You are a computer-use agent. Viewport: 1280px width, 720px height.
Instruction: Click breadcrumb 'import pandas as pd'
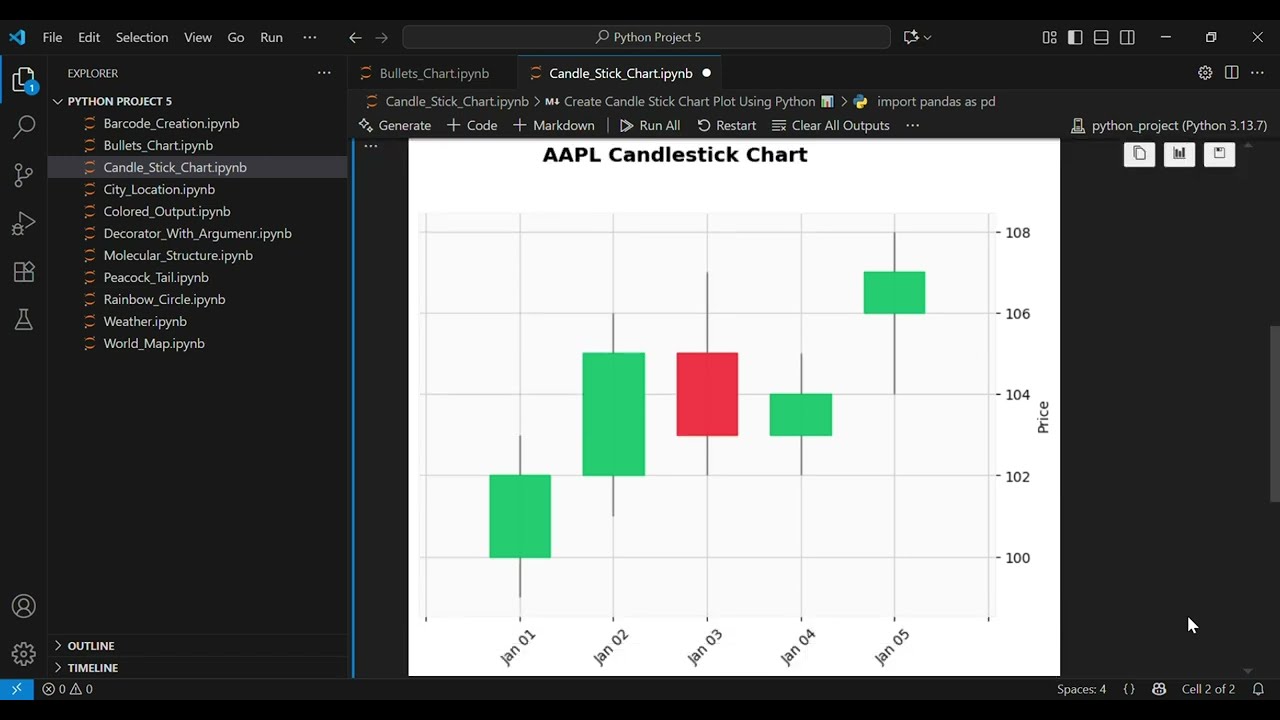pos(935,101)
